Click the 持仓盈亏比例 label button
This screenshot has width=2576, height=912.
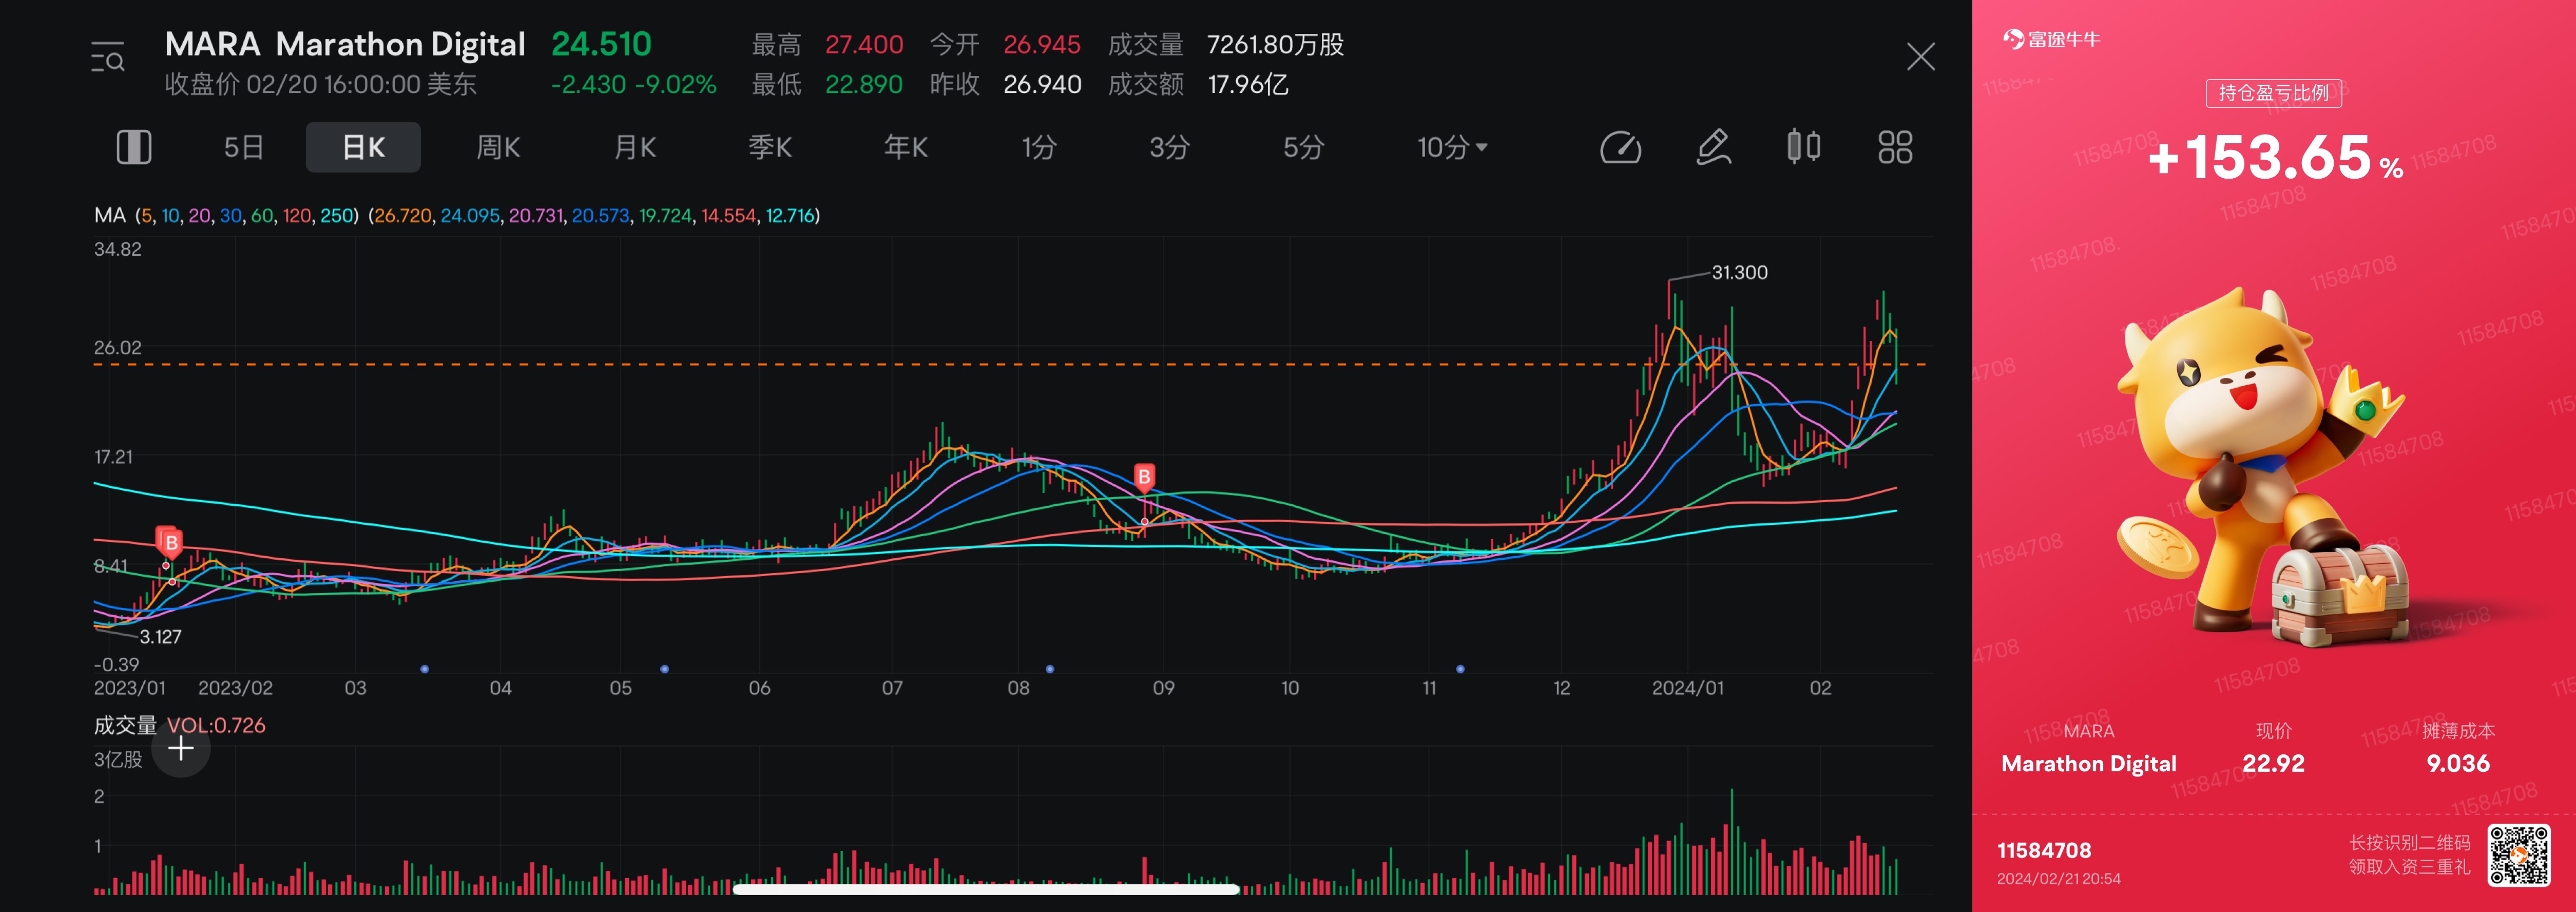click(2273, 93)
